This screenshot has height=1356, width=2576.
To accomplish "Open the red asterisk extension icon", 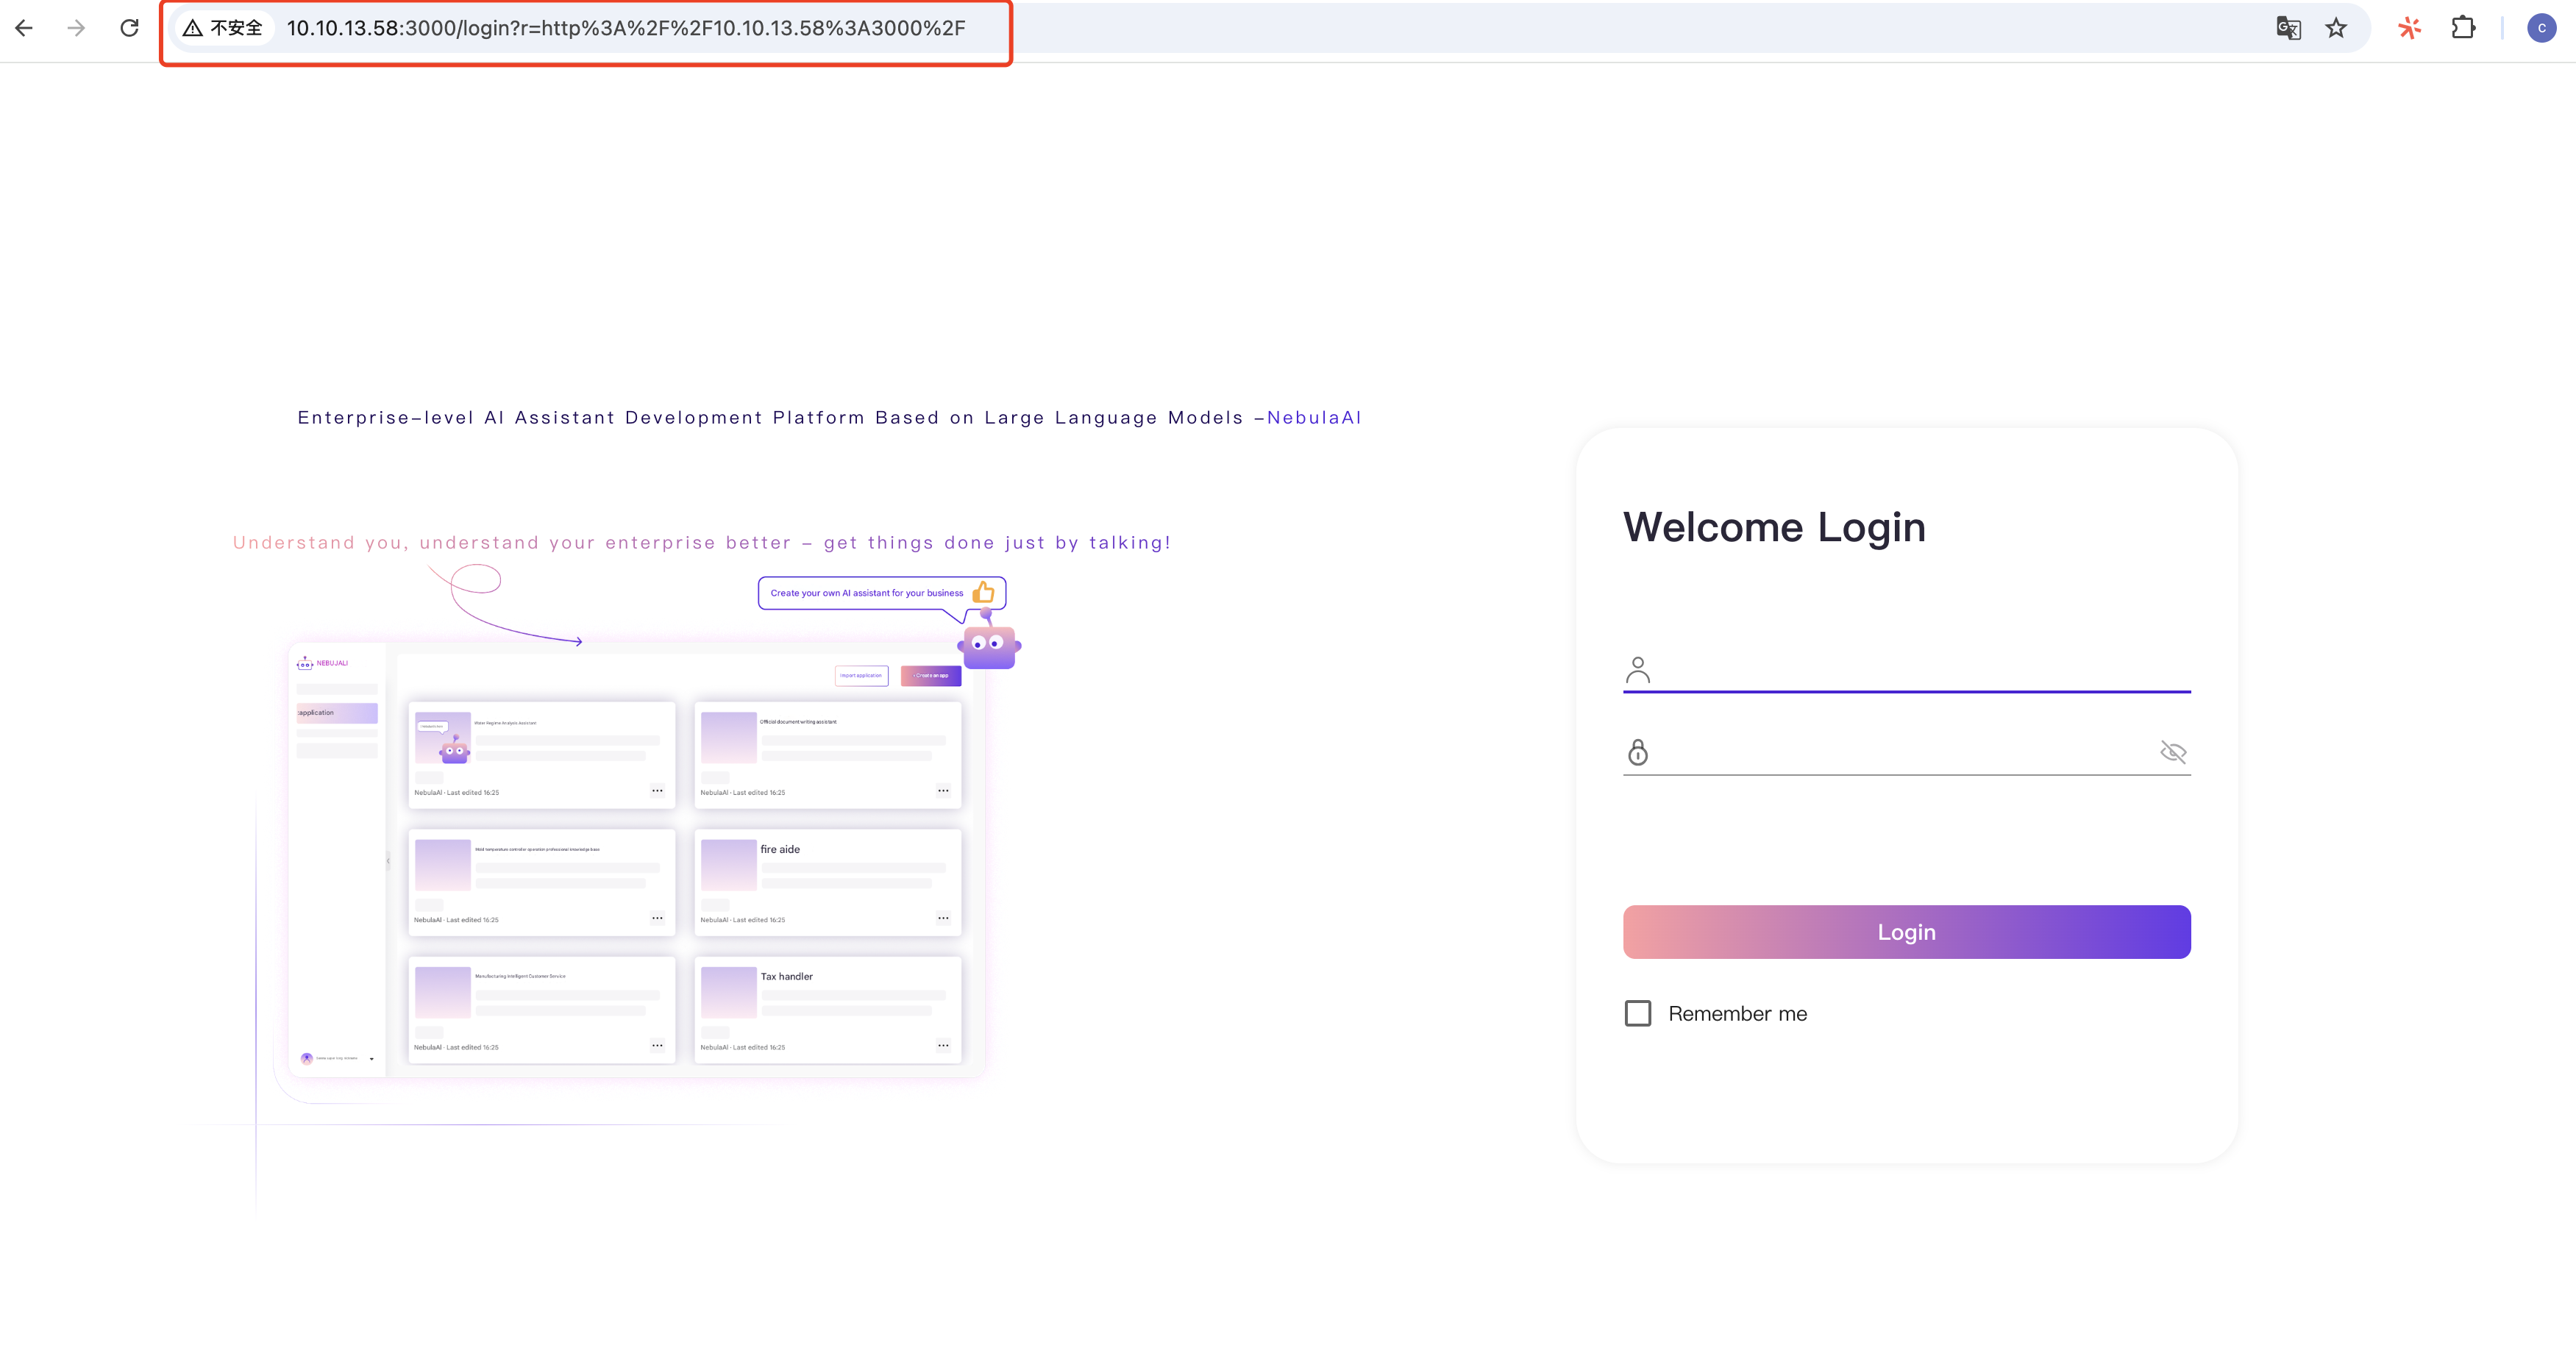I will [2410, 28].
